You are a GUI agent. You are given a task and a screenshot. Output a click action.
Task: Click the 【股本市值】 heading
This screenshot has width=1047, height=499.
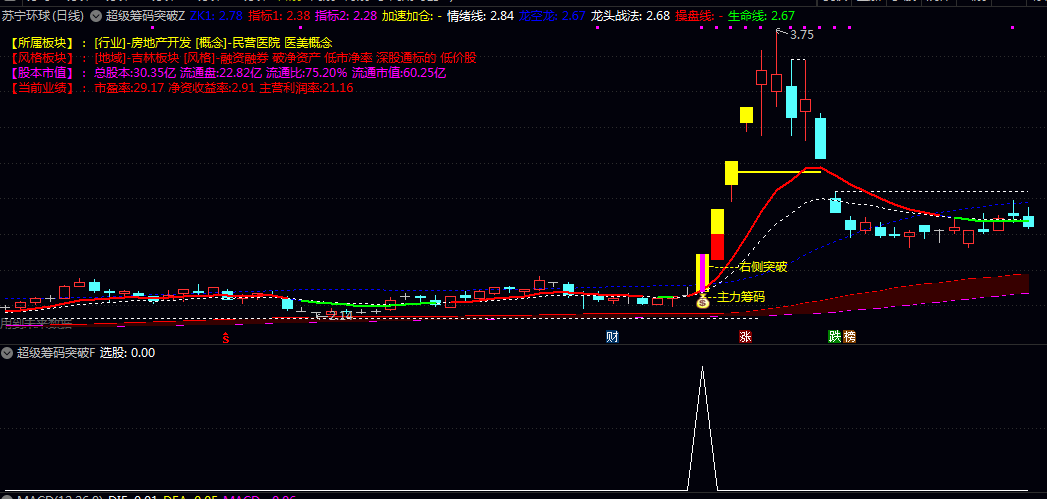[41, 73]
